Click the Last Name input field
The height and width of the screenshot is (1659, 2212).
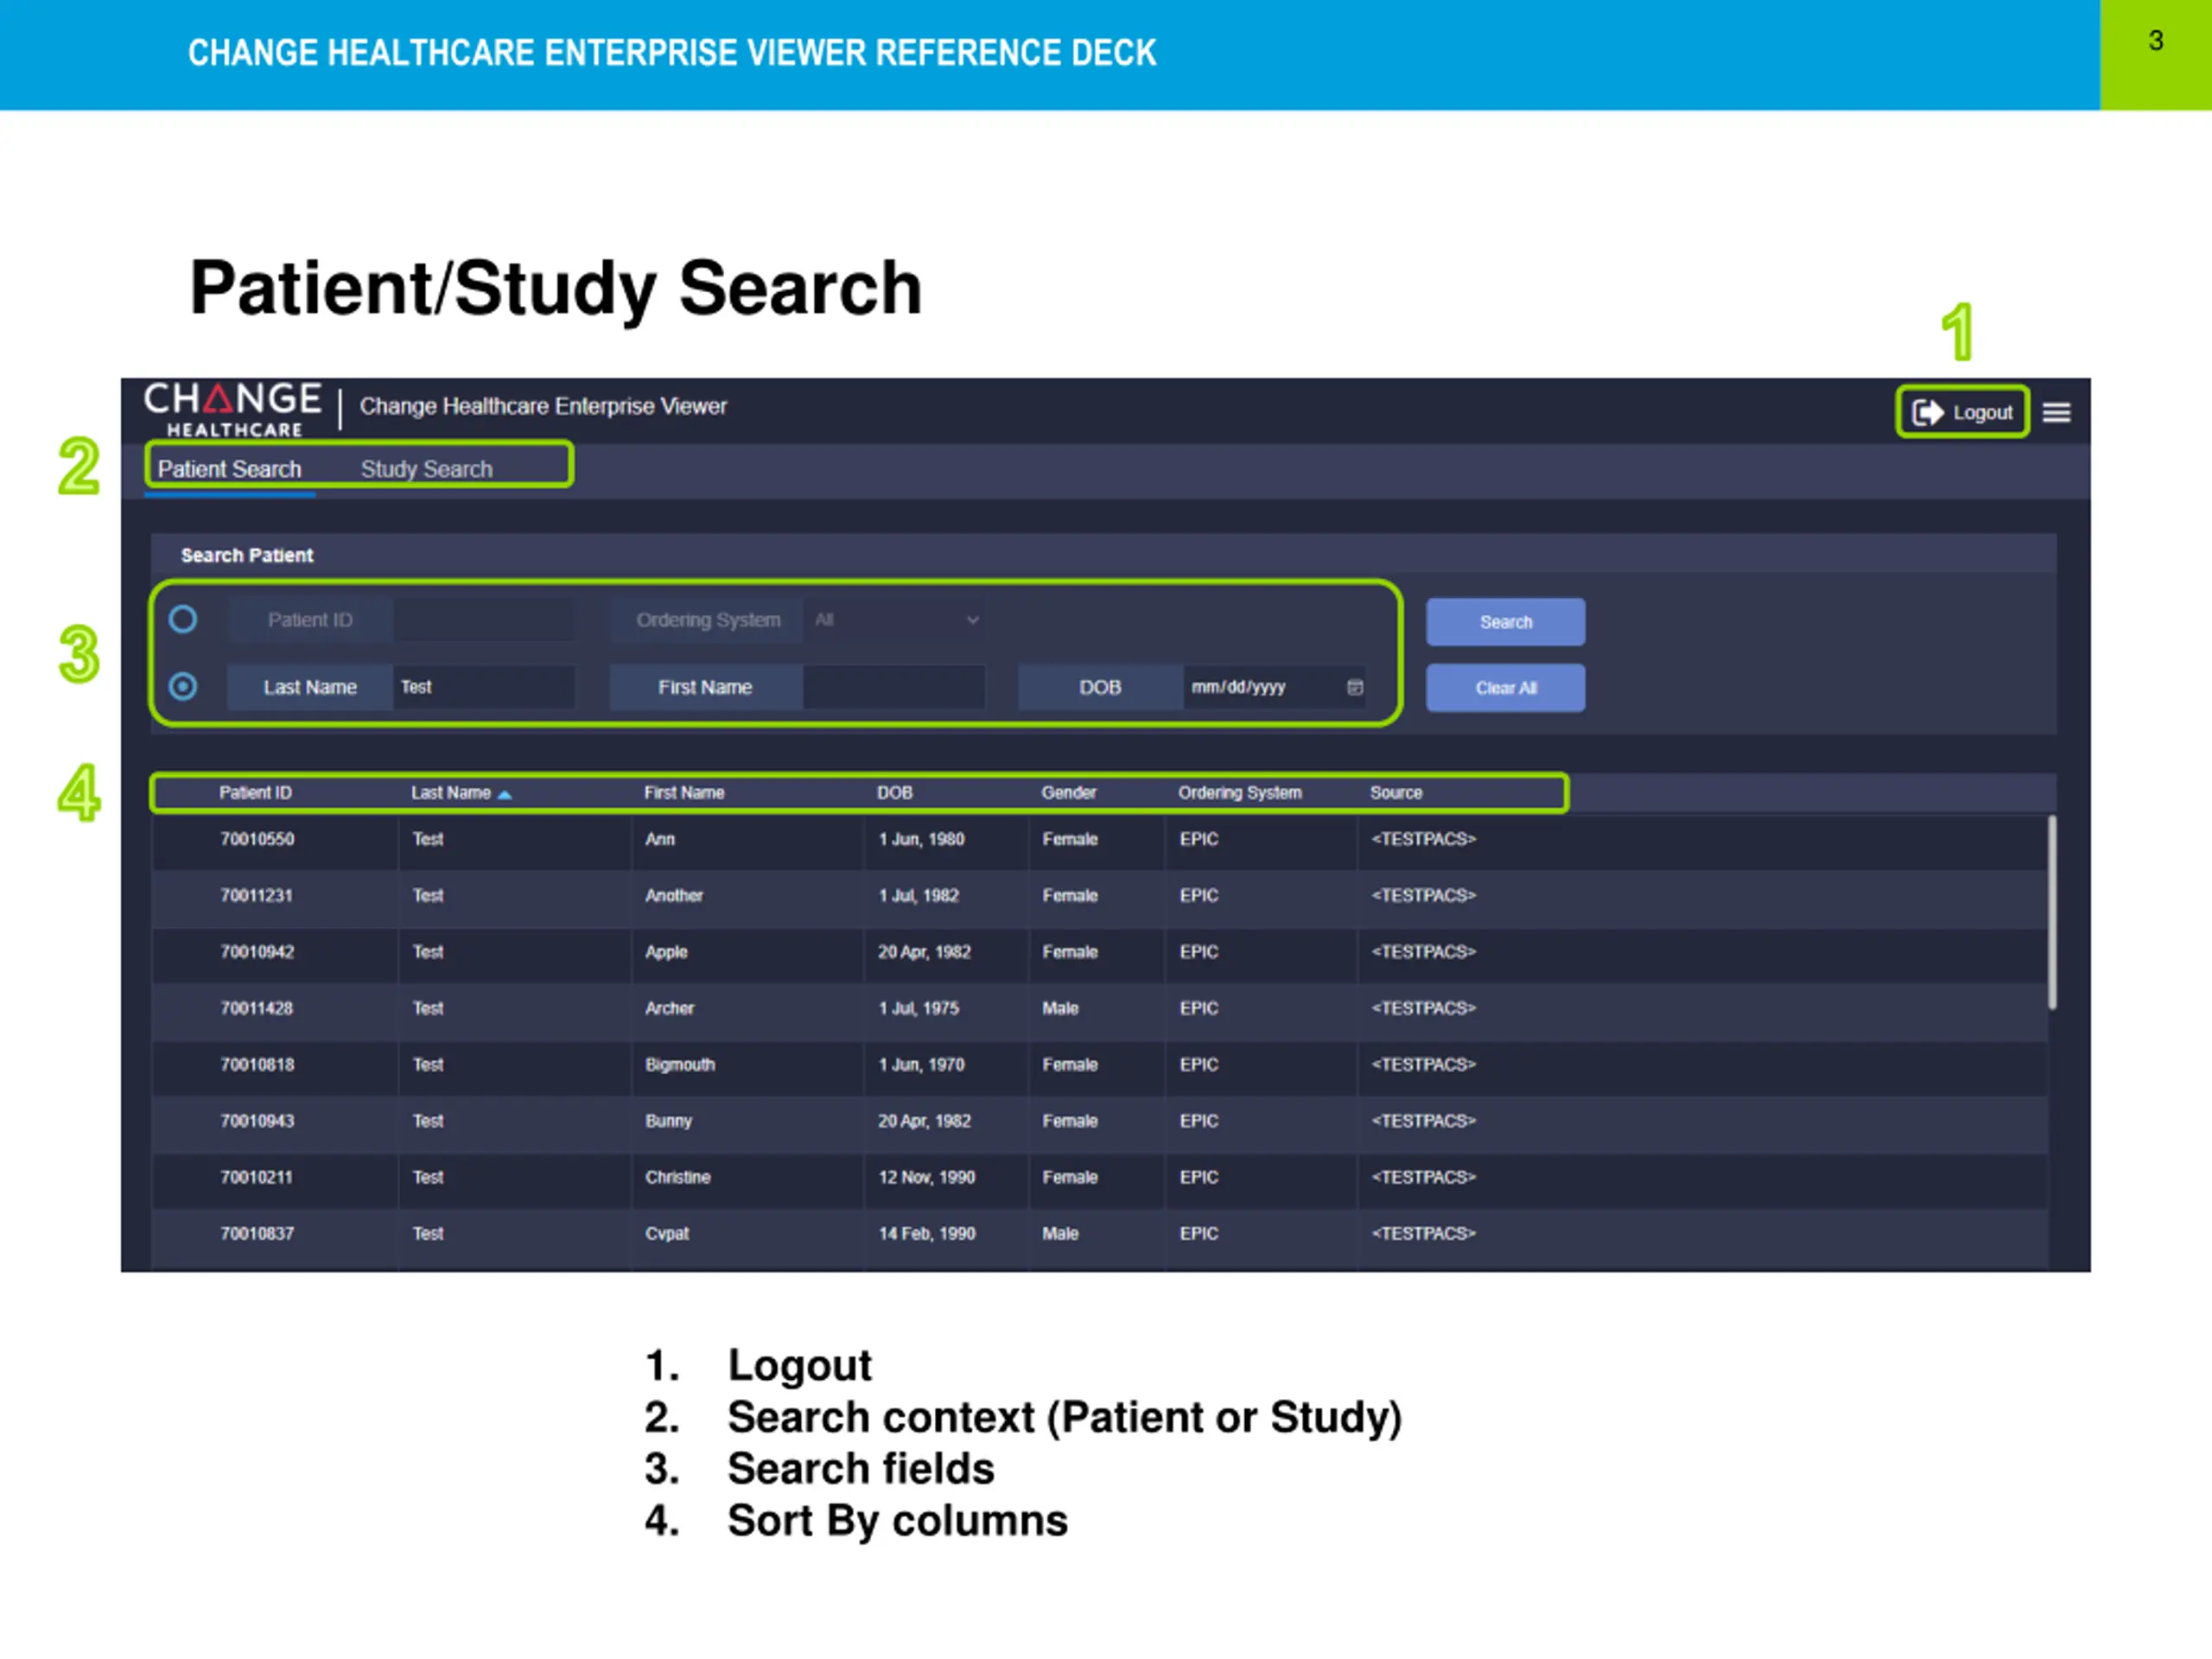pos(484,687)
